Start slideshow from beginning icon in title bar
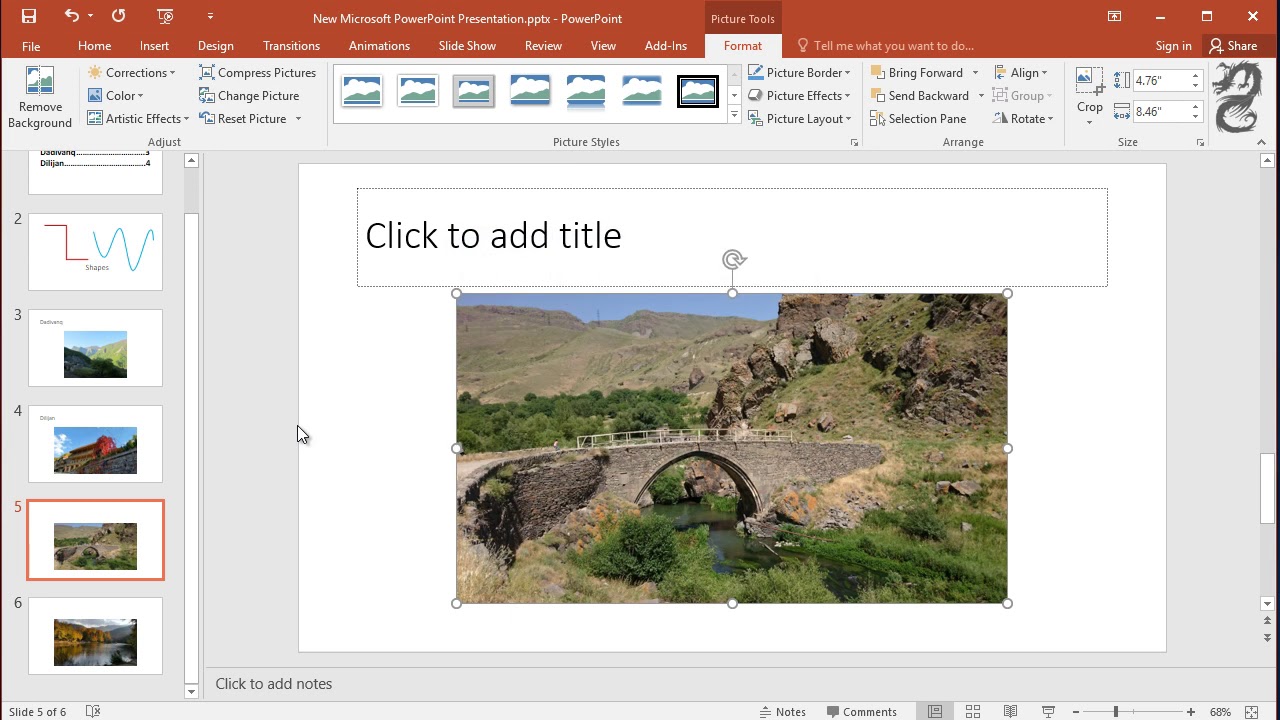The image size is (1280, 720). (165, 16)
